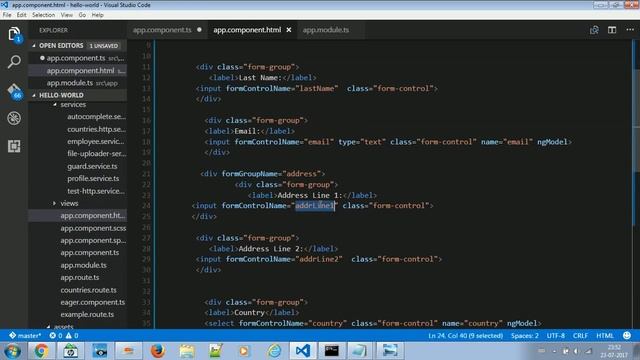640x360 pixels.
Task: Open the Go menu
Action: point(82,15)
